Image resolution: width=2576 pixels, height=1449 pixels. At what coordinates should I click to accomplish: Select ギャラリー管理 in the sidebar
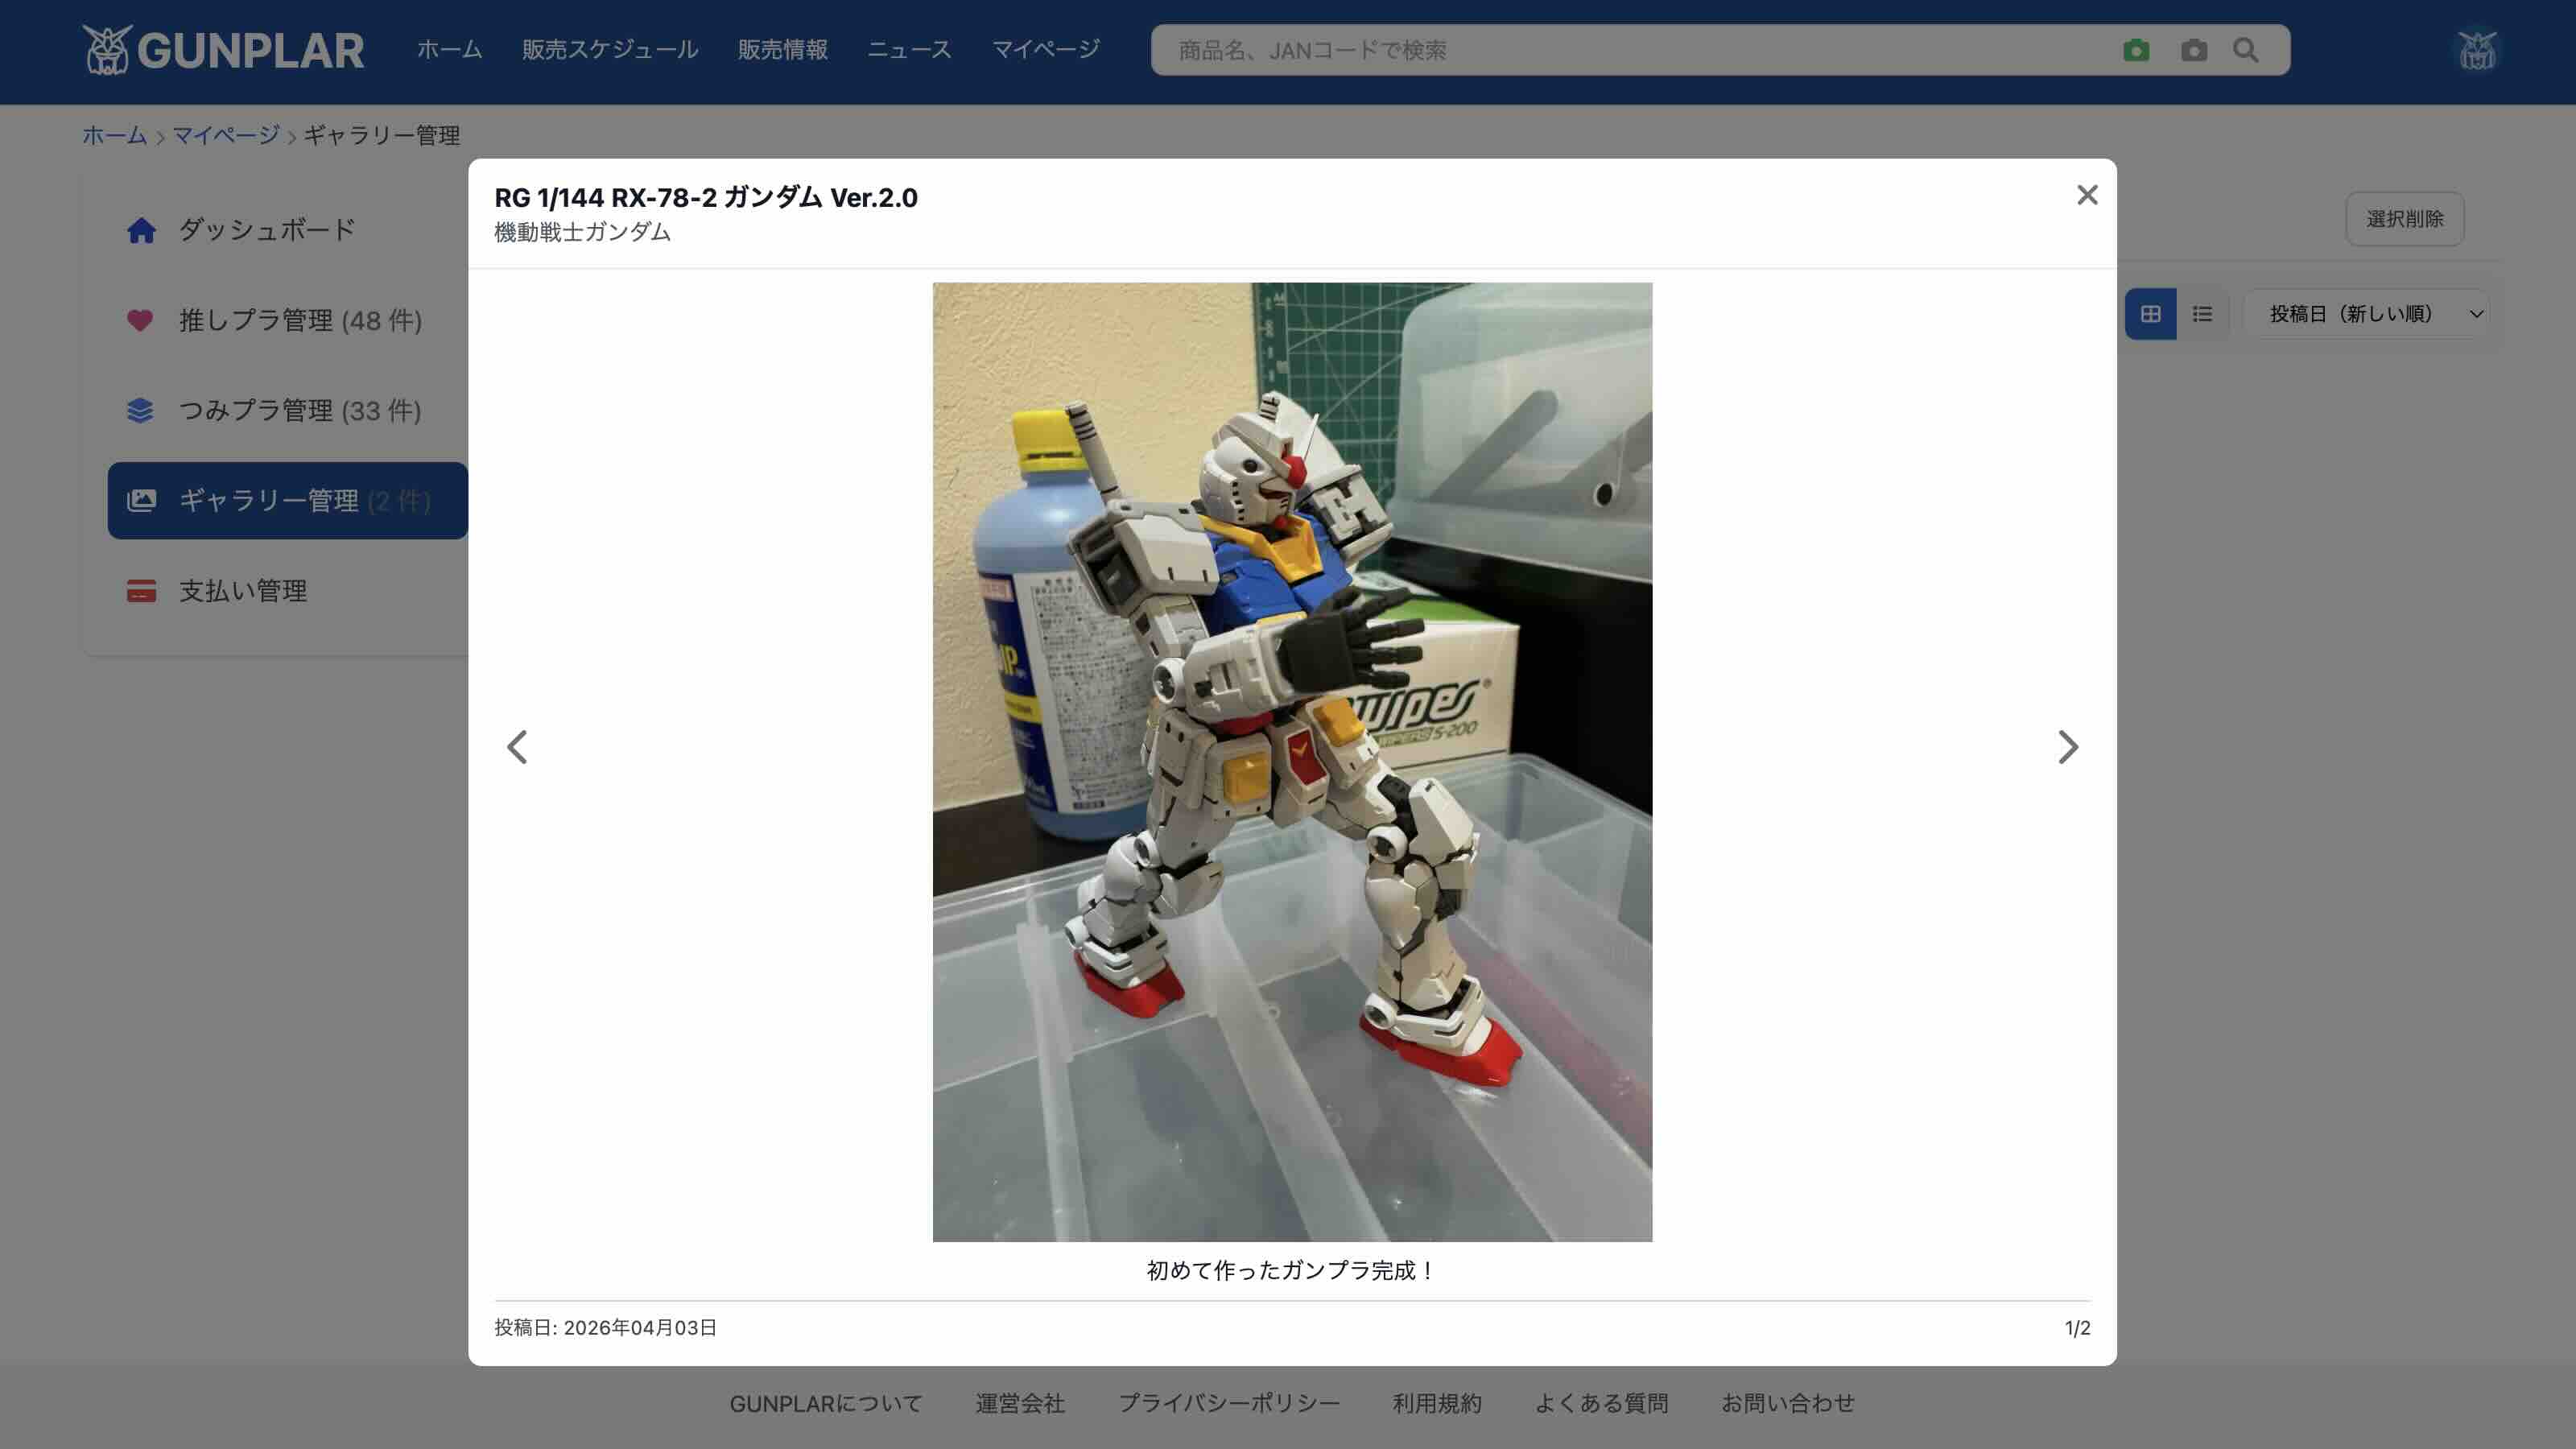288,500
